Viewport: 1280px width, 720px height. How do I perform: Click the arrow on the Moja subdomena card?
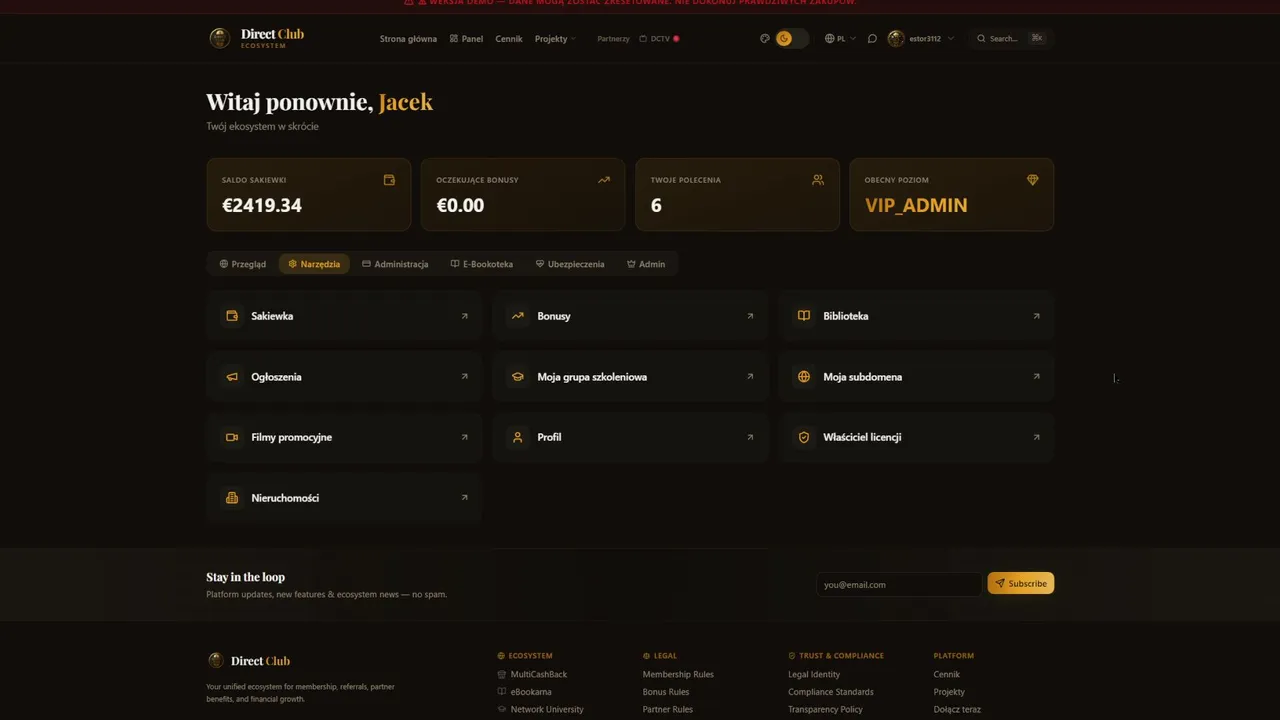click(x=1036, y=377)
